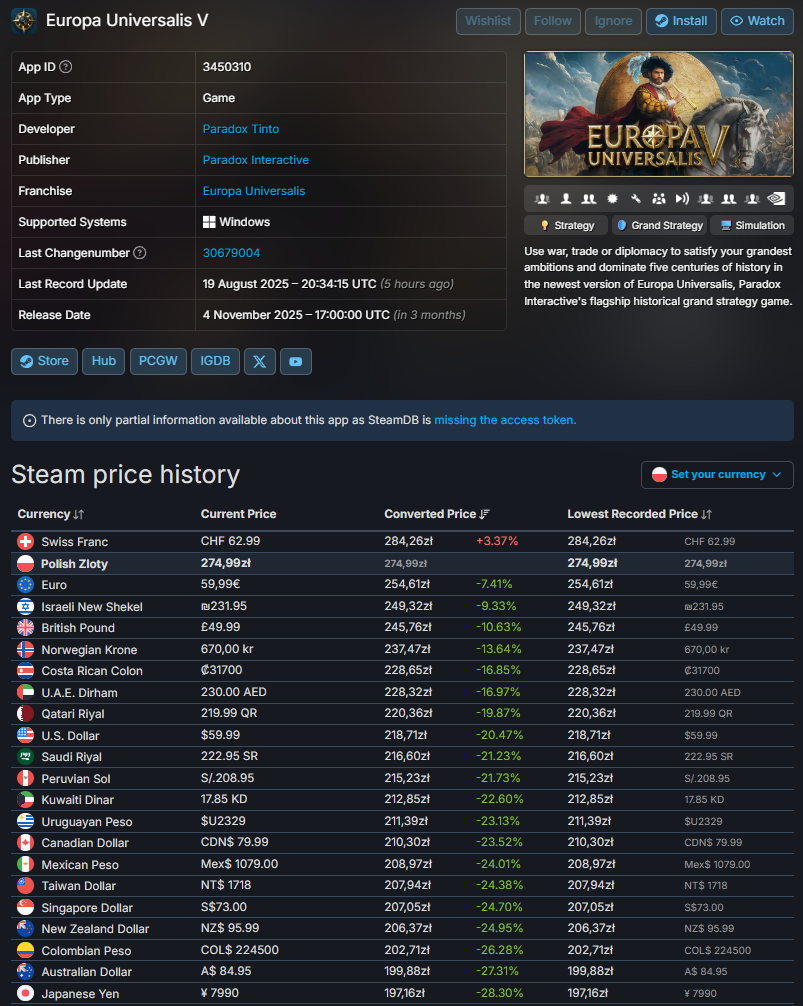Open the Paradox Tinto developer link
This screenshot has height=1006, width=803.
pyautogui.click(x=241, y=129)
